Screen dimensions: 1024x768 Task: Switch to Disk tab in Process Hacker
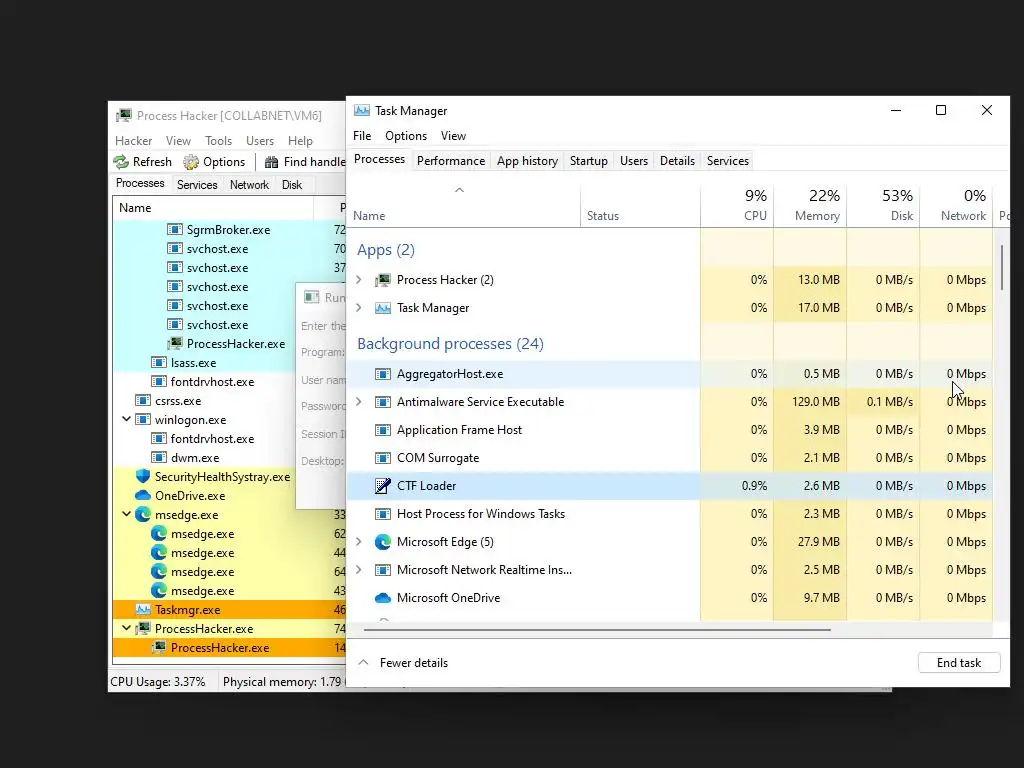[x=292, y=185]
